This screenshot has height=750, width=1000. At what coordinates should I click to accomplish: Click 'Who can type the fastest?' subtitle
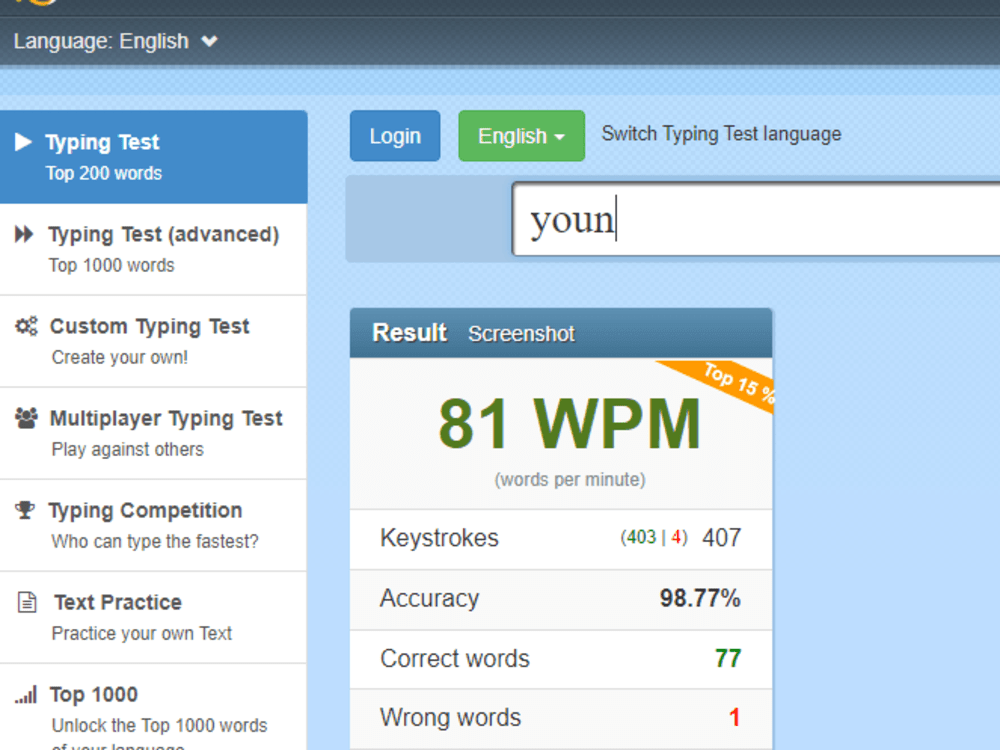pyautogui.click(x=154, y=541)
